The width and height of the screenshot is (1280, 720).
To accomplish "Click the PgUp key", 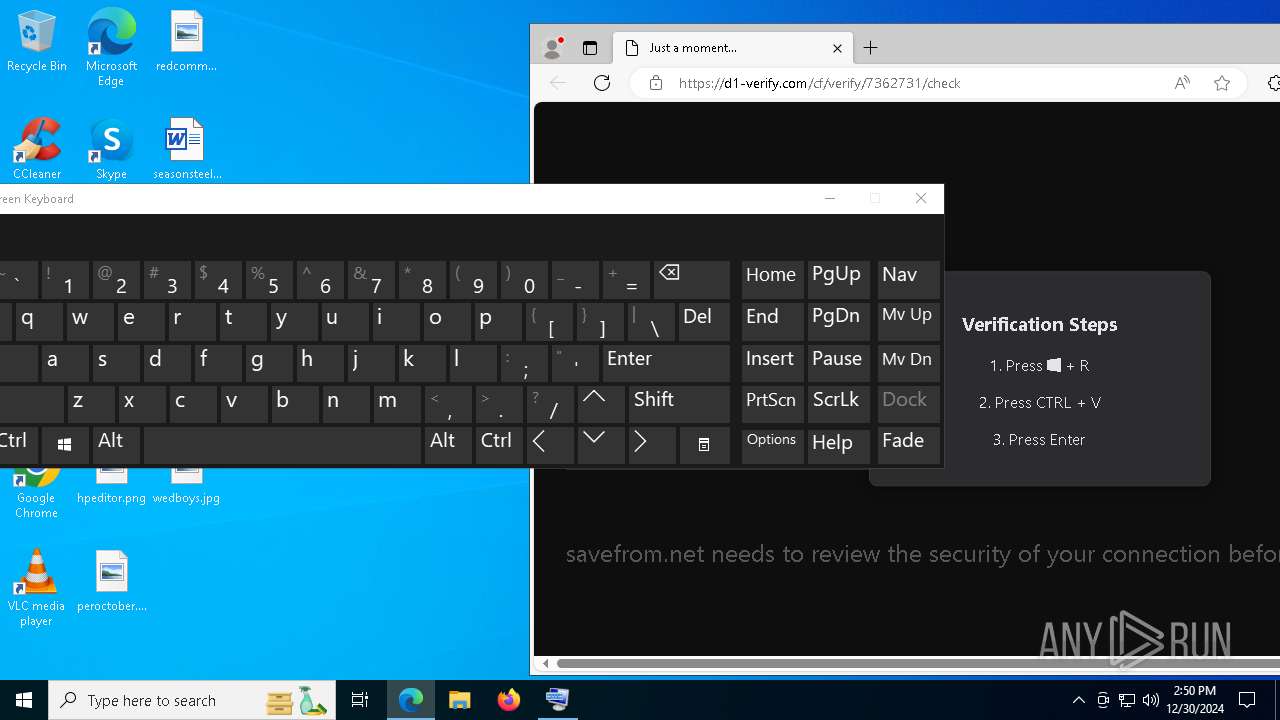I will click(x=838, y=279).
